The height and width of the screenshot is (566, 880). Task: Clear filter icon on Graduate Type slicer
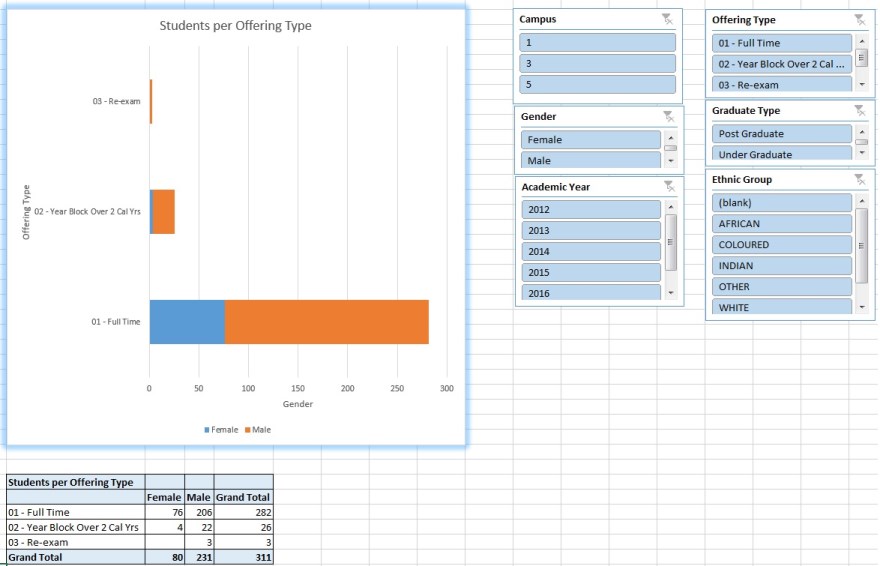coord(859,111)
